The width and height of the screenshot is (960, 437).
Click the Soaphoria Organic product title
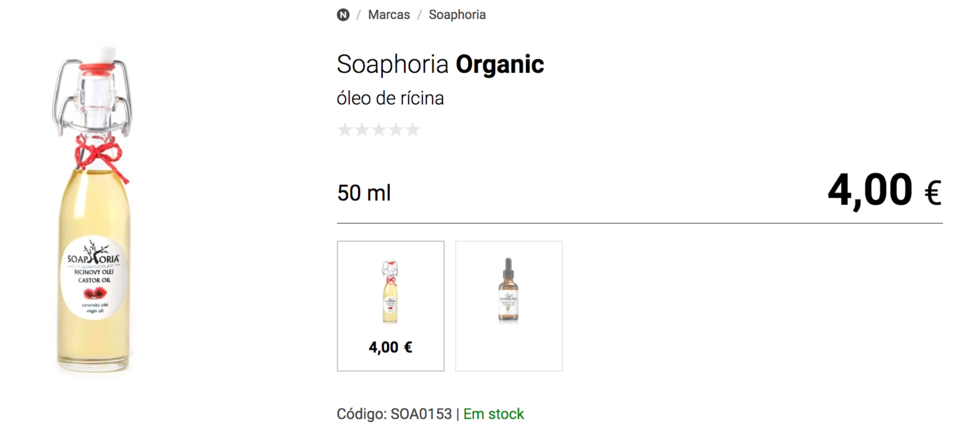(440, 65)
